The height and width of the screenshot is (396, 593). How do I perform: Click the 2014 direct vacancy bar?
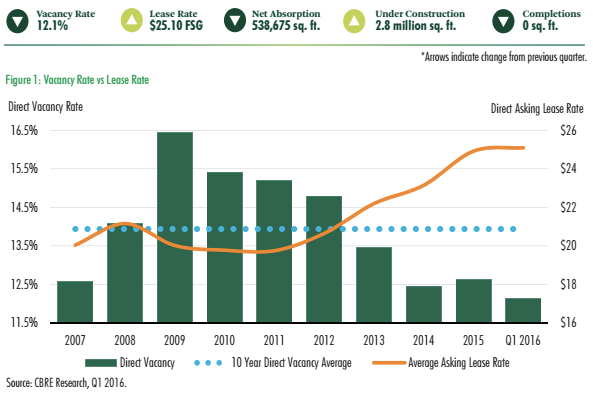(424, 304)
